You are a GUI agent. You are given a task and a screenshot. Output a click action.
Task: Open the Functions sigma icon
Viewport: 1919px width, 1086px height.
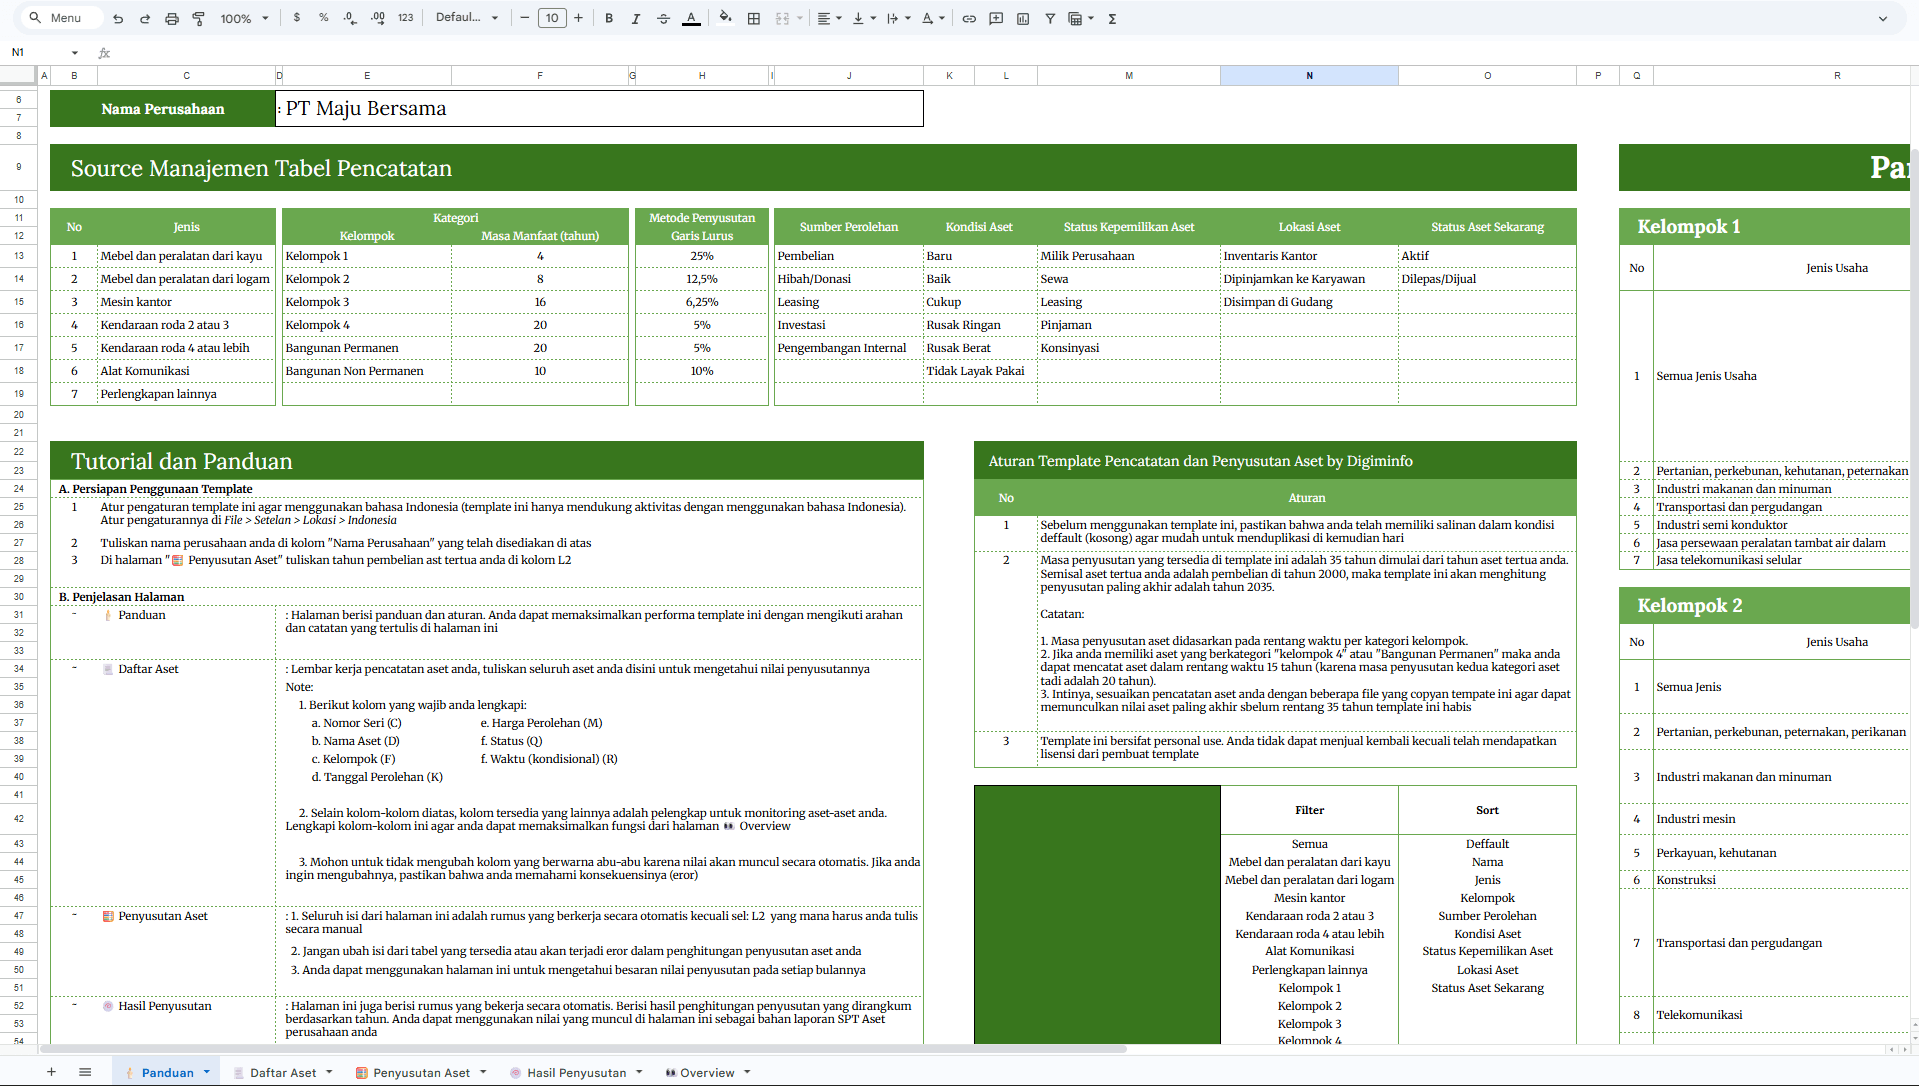pos(1112,18)
